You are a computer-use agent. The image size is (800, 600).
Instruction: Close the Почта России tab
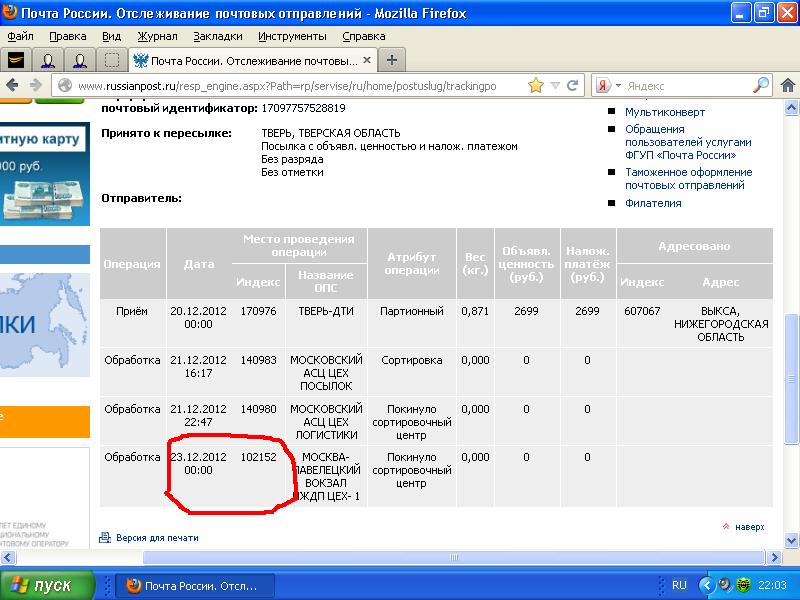coord(366,60)
